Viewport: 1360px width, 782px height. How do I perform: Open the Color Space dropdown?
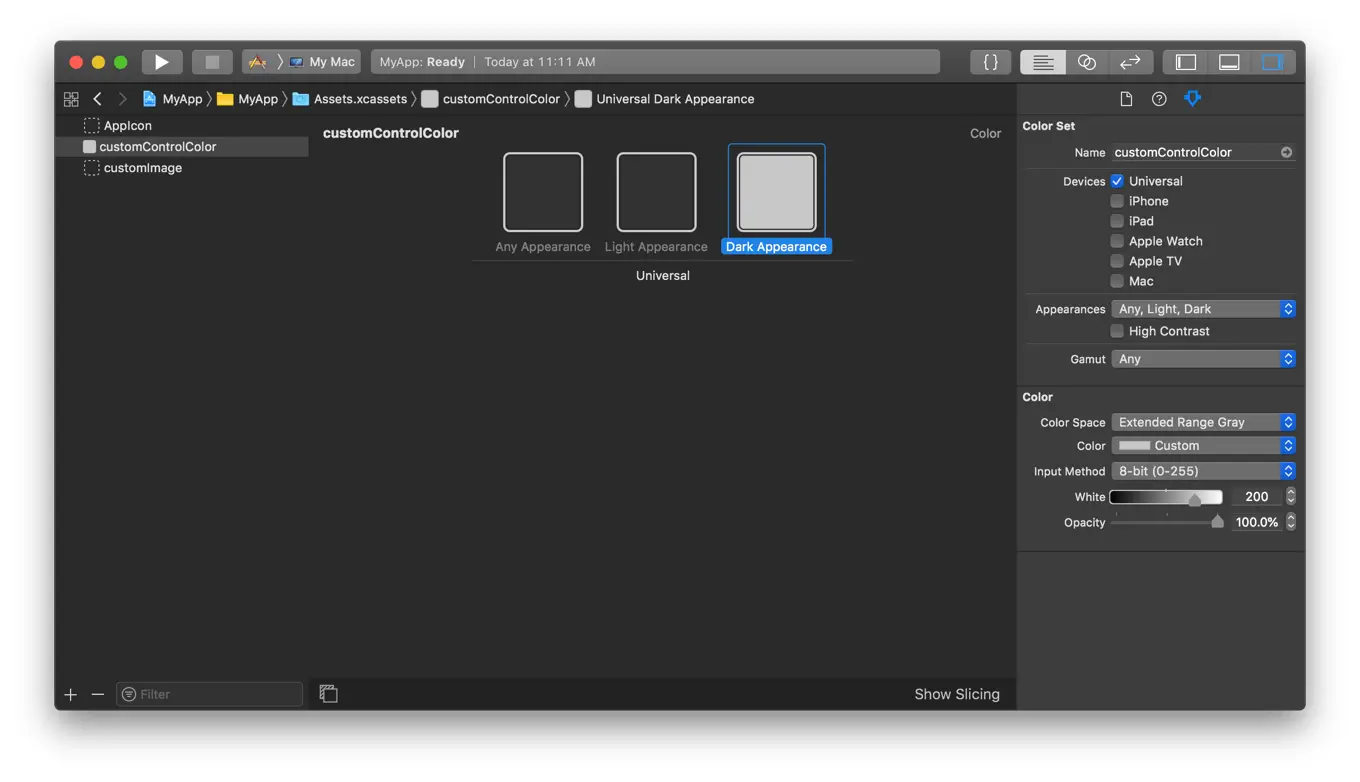click(x=1204, y=422)
